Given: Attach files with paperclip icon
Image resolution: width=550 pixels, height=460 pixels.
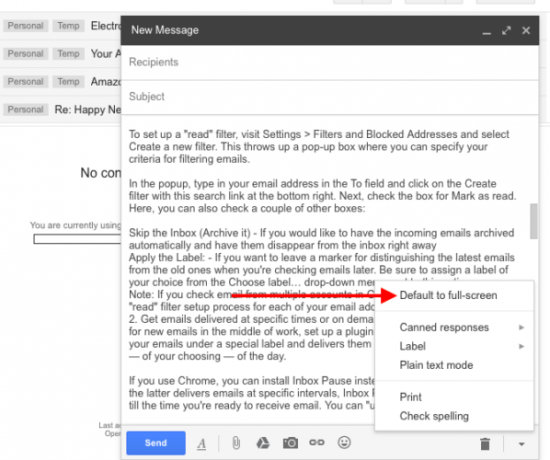Looking at the screenshot, I should click(236, 443).
